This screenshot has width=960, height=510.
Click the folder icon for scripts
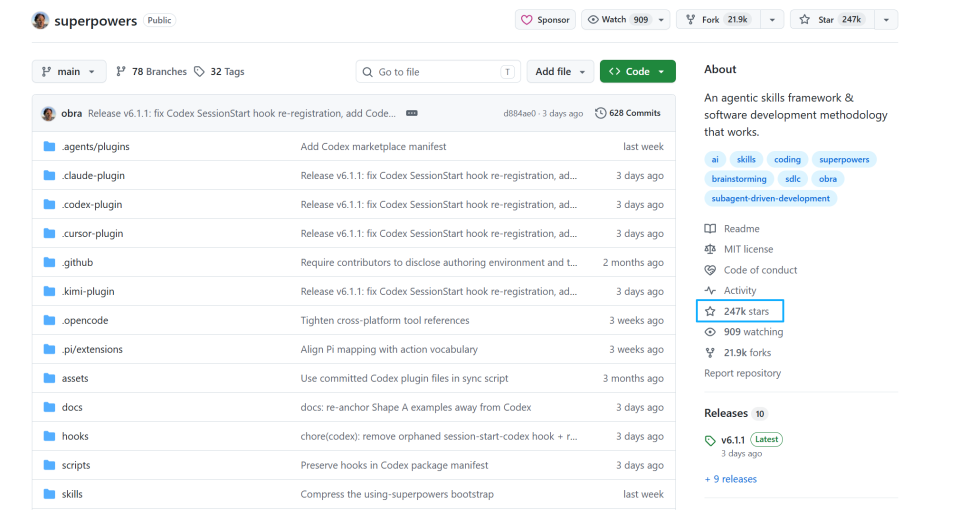[50, 465]
